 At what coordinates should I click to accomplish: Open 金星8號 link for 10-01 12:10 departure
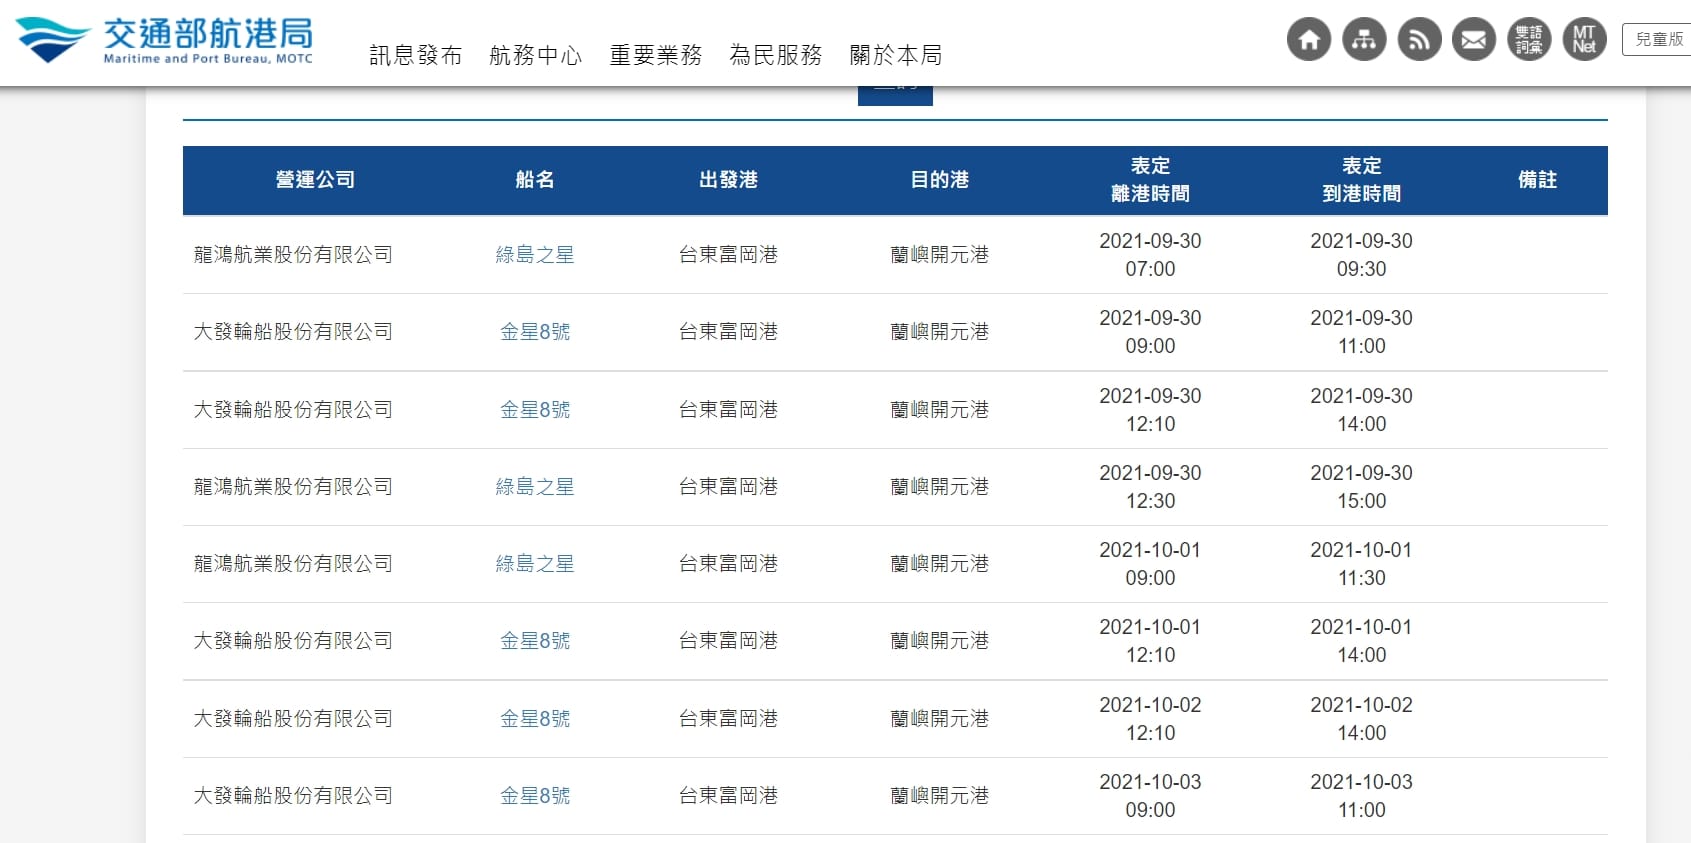535,641
